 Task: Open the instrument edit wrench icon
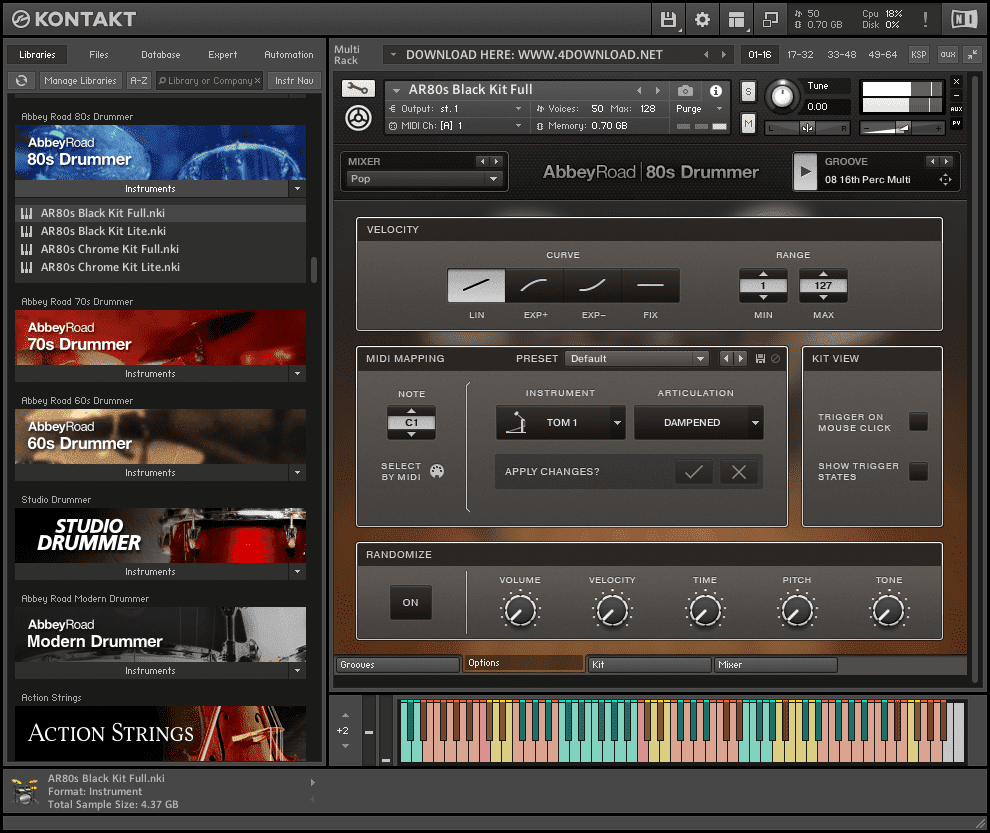358,88
